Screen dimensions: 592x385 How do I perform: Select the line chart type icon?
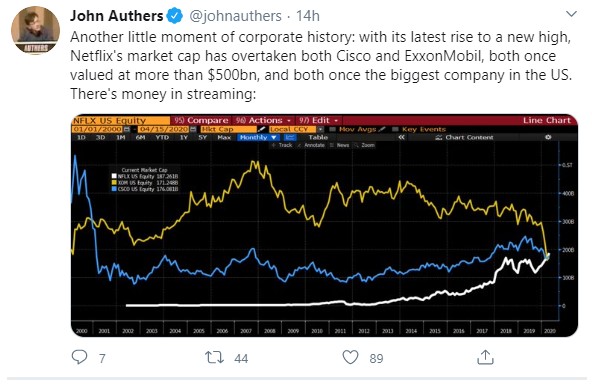click(x=290, y=137)
